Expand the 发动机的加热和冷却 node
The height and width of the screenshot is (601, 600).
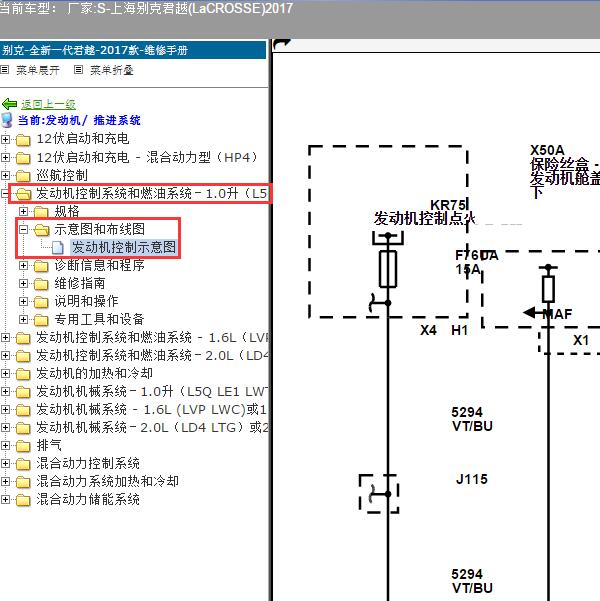point(5,373)
